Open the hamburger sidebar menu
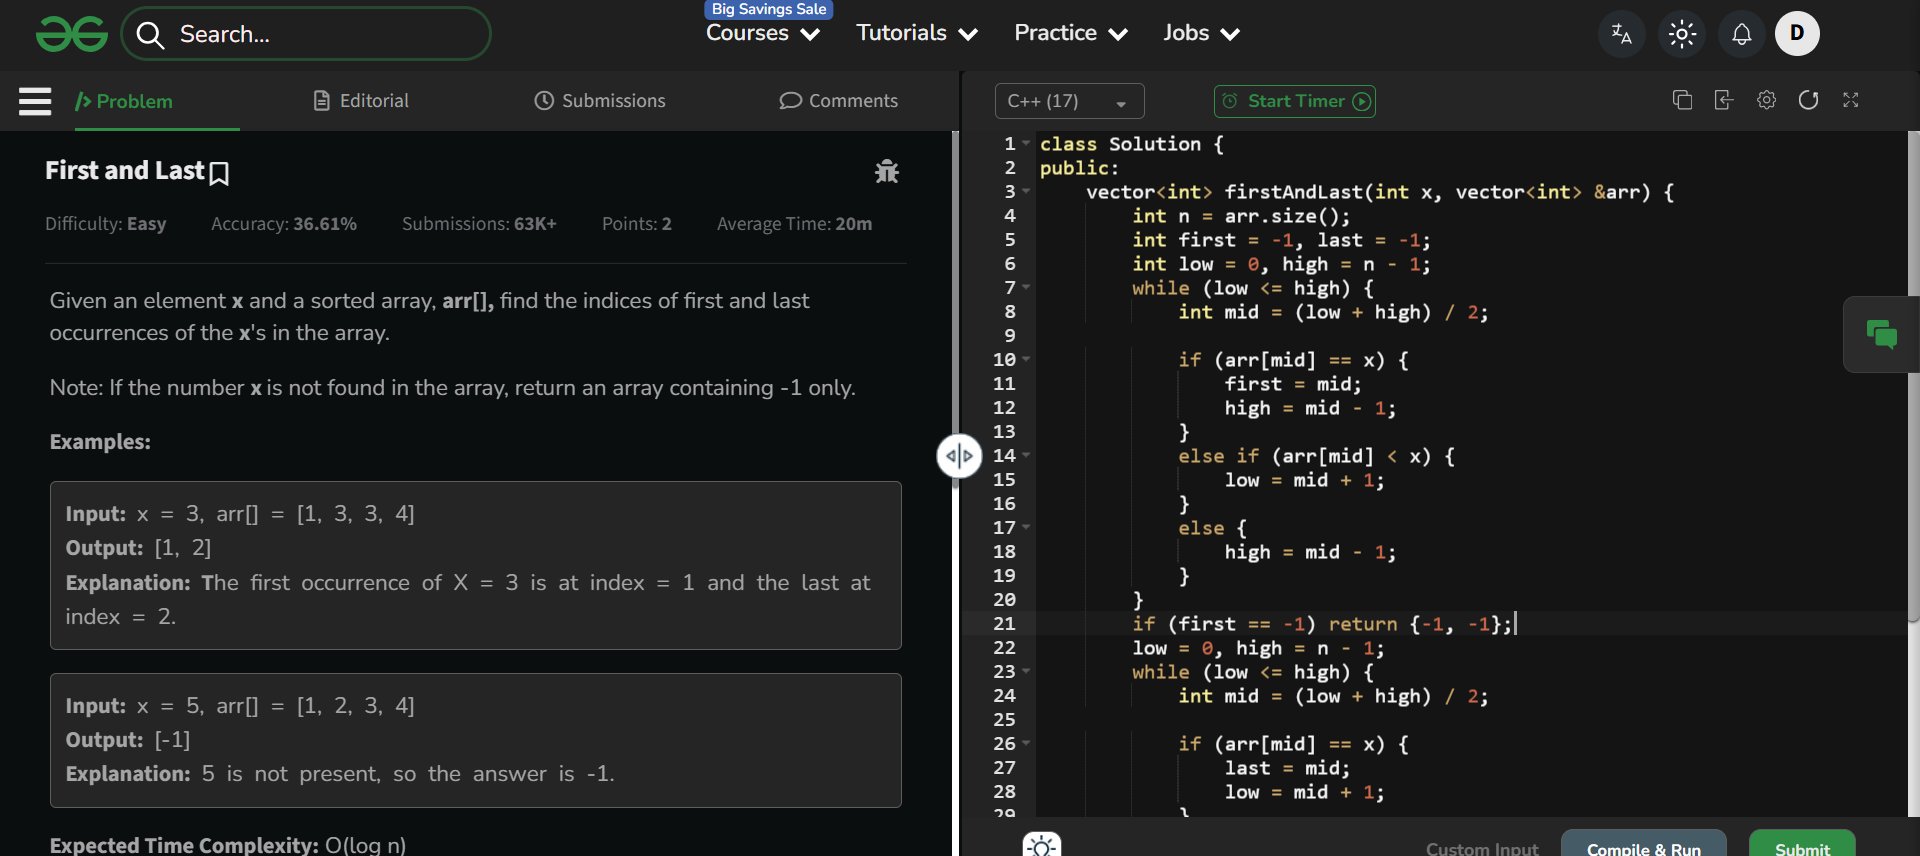The image size is (1920, 856). click(35, 101)
